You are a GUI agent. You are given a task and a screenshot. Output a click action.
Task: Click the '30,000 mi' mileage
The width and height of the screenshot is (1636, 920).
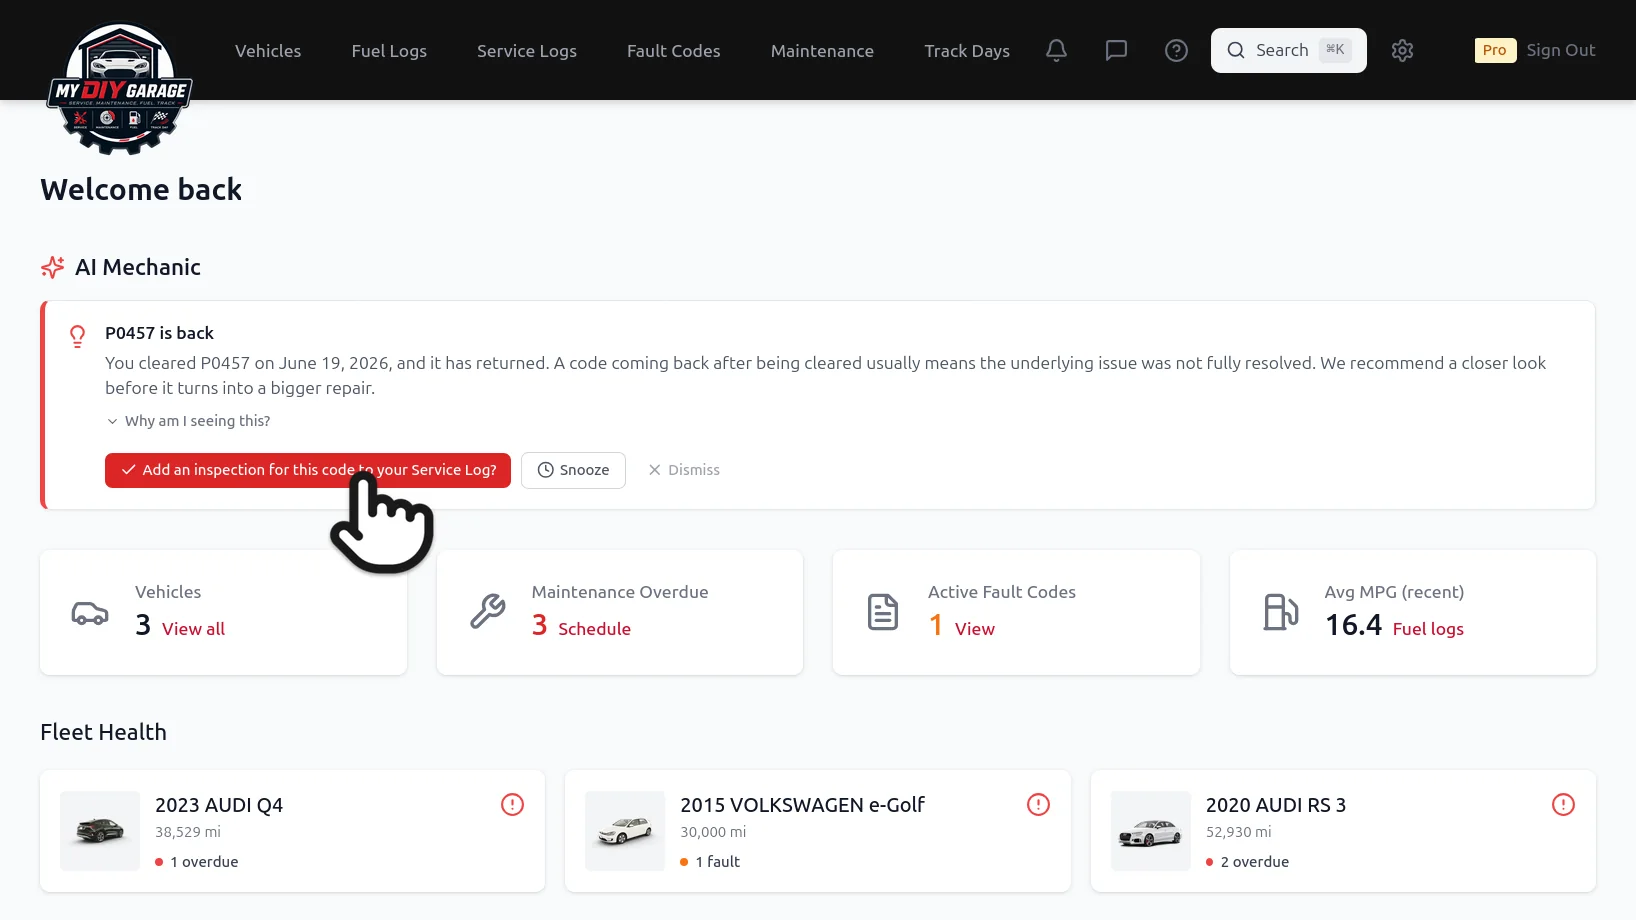pyautogui.click(x=713, y=832)
